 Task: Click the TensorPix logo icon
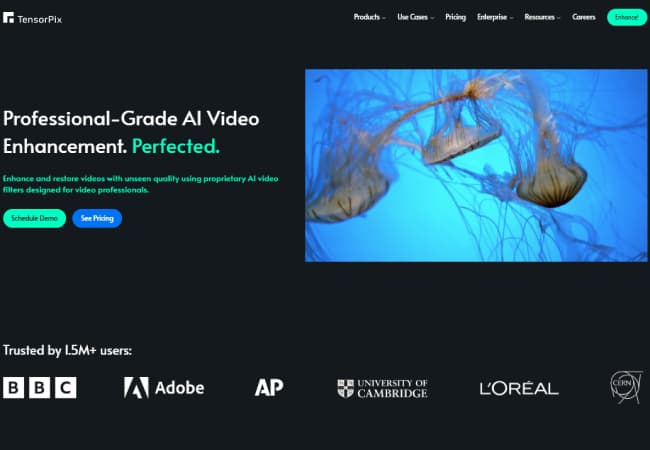[9, 17]
